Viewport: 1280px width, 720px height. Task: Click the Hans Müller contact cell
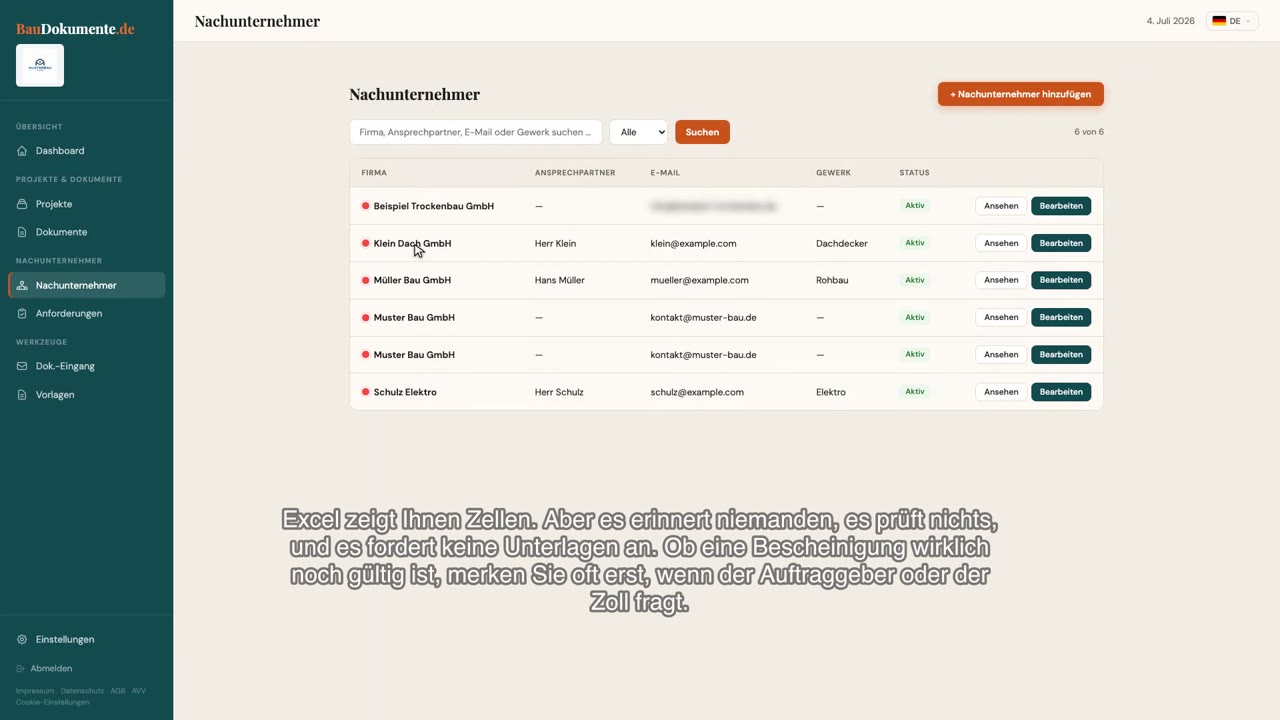(560, 280)
